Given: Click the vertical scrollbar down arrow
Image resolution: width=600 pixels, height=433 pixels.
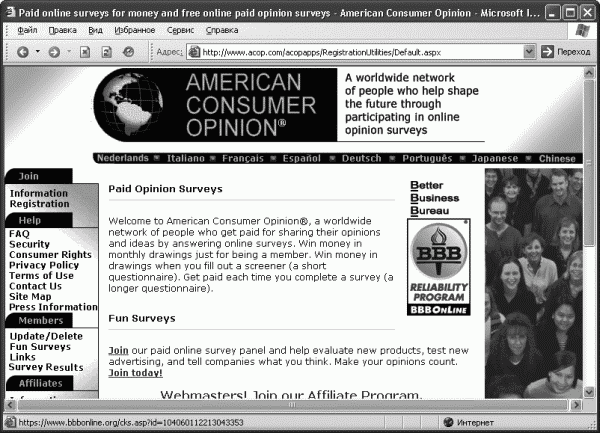Looking at the screenshot, I should 589,392.
